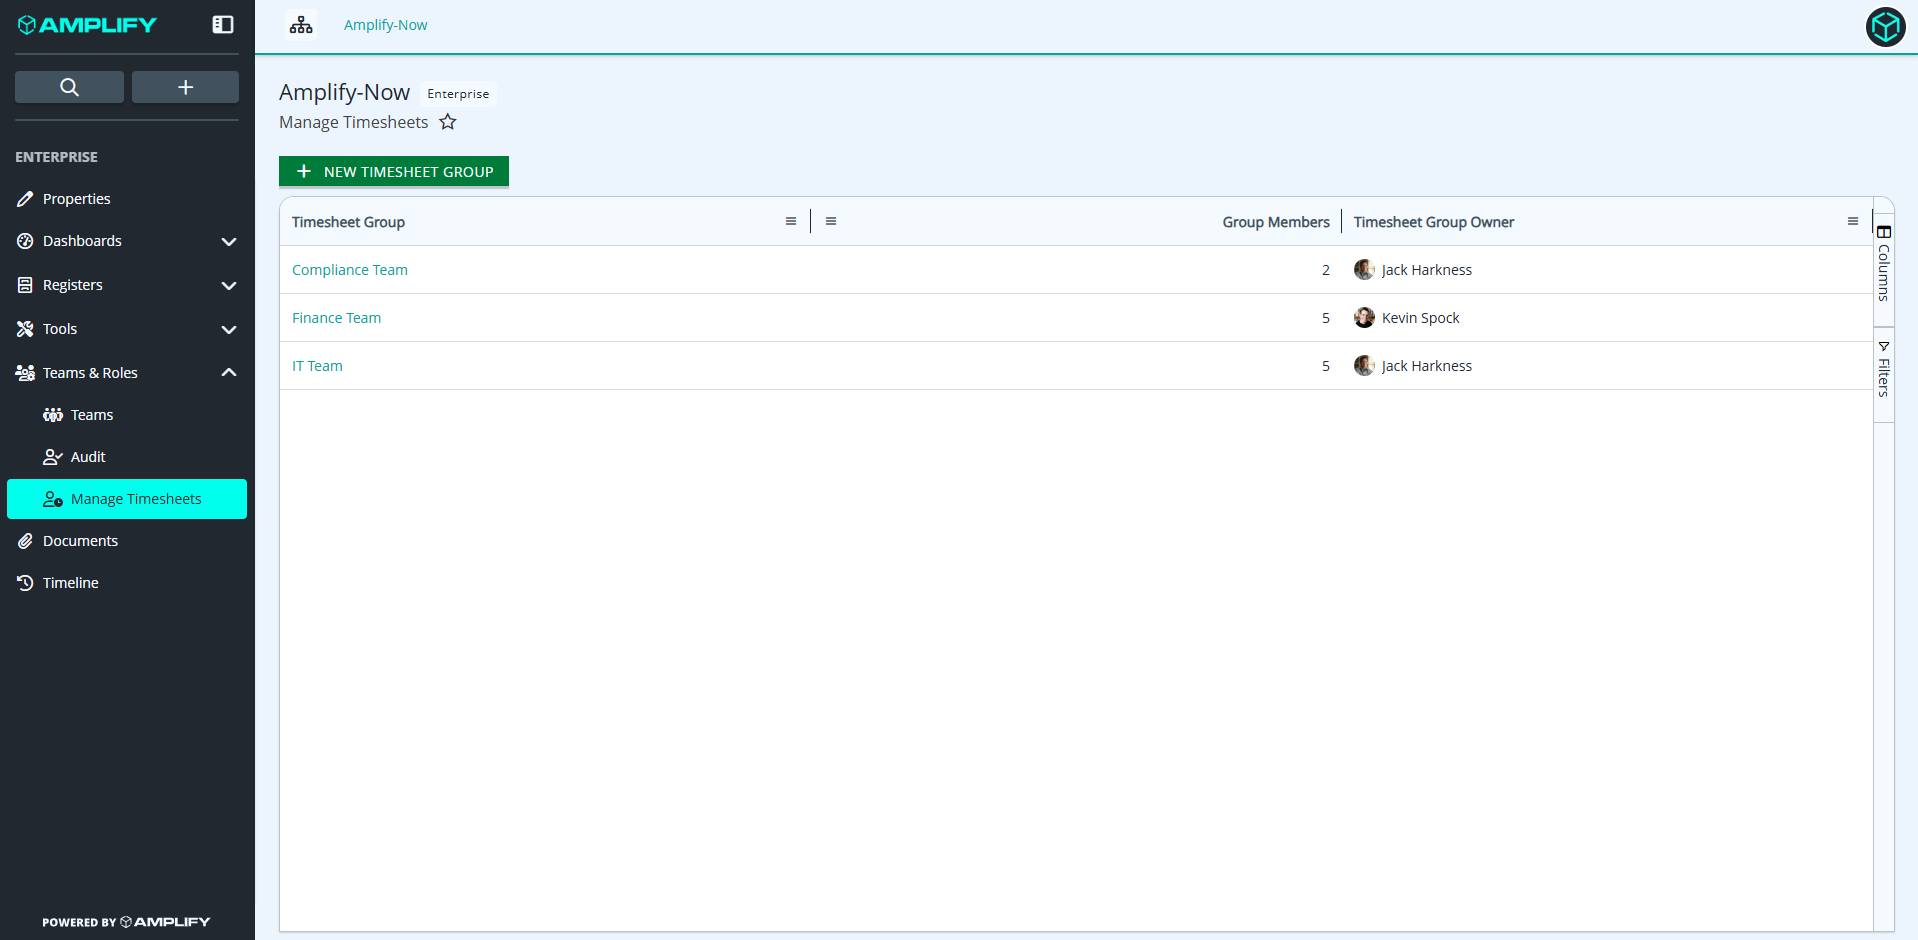Viewport: 1918px width, 940px height.
Task: Click the member count 5 for Finance Team
Action: point(1326,318)
